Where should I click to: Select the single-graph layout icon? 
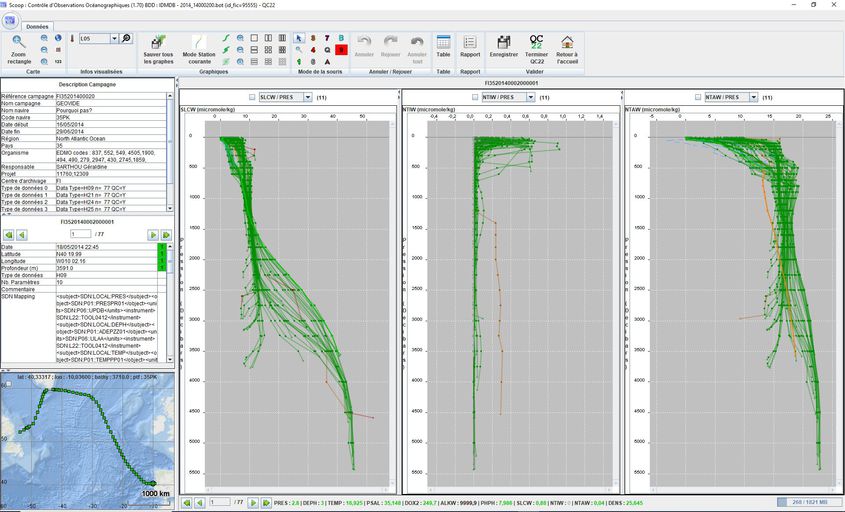pos(254,38)
